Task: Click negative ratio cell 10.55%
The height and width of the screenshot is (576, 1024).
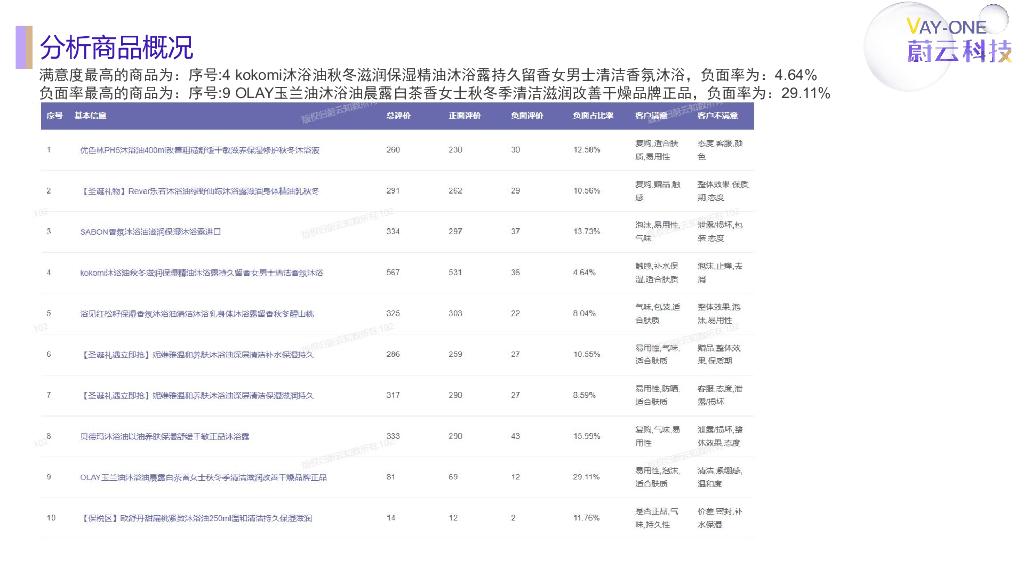Action: (586, 355)
